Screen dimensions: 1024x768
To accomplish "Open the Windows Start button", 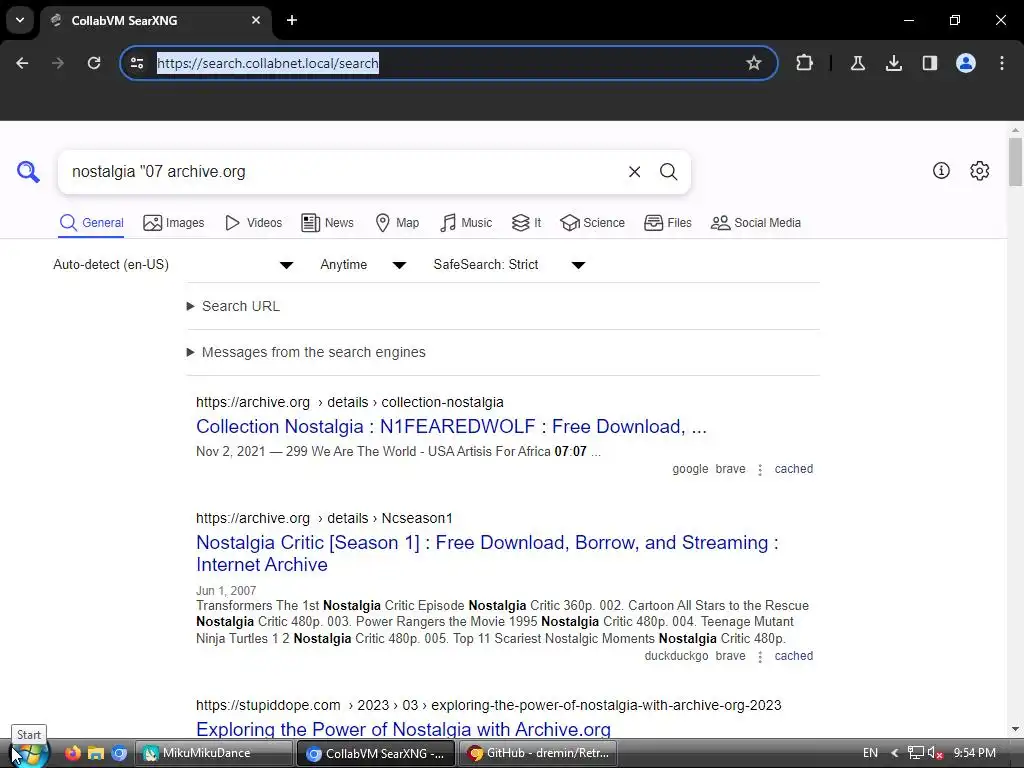I will (29, 754).
